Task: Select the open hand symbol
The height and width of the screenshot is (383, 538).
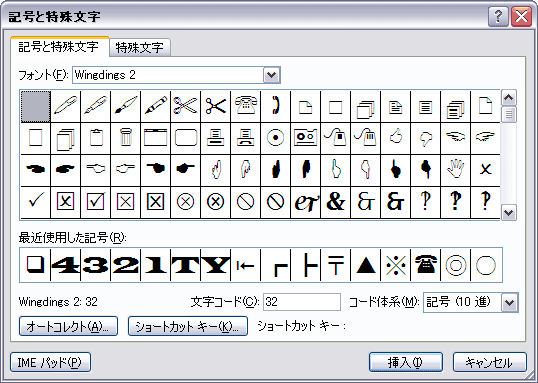Action: [455, 170]
